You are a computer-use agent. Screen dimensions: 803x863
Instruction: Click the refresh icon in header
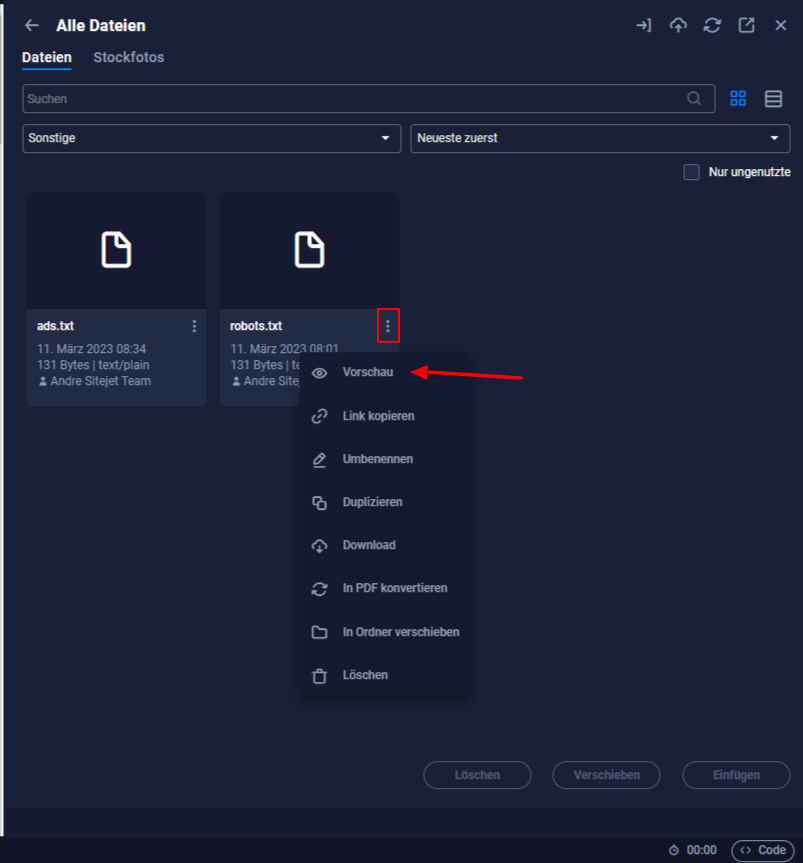click(712, 26)
